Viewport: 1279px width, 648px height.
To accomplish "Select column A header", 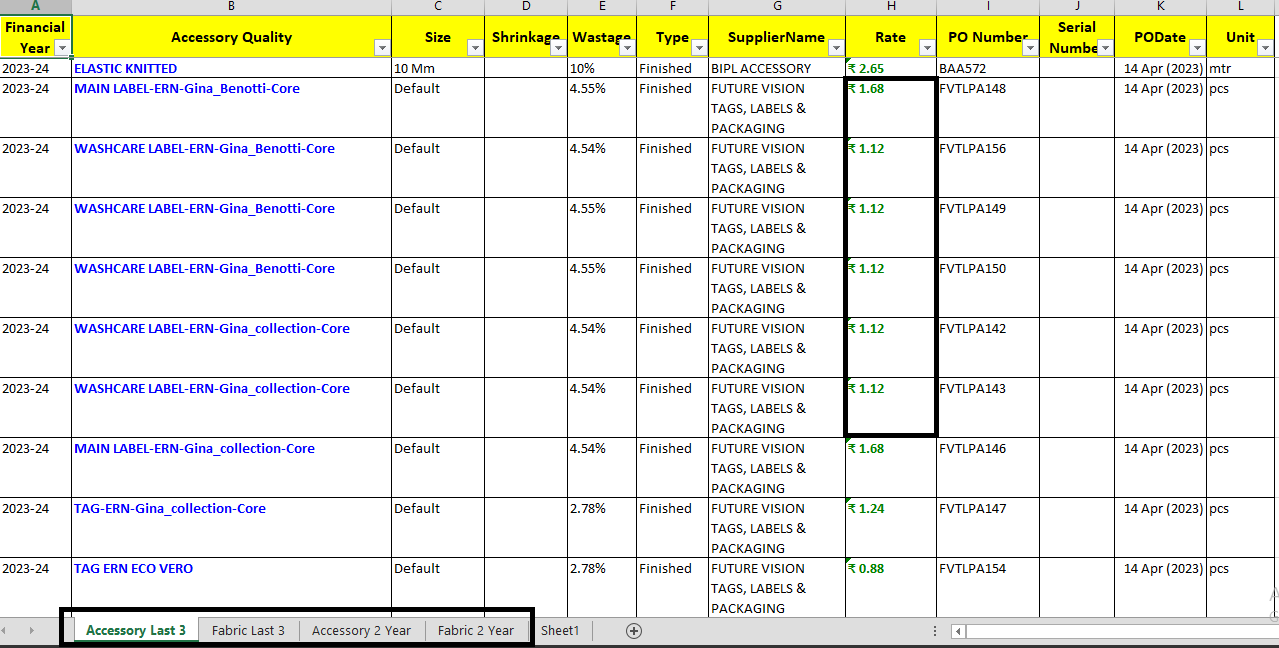I will pyautogui.click(x=36, y=7).
